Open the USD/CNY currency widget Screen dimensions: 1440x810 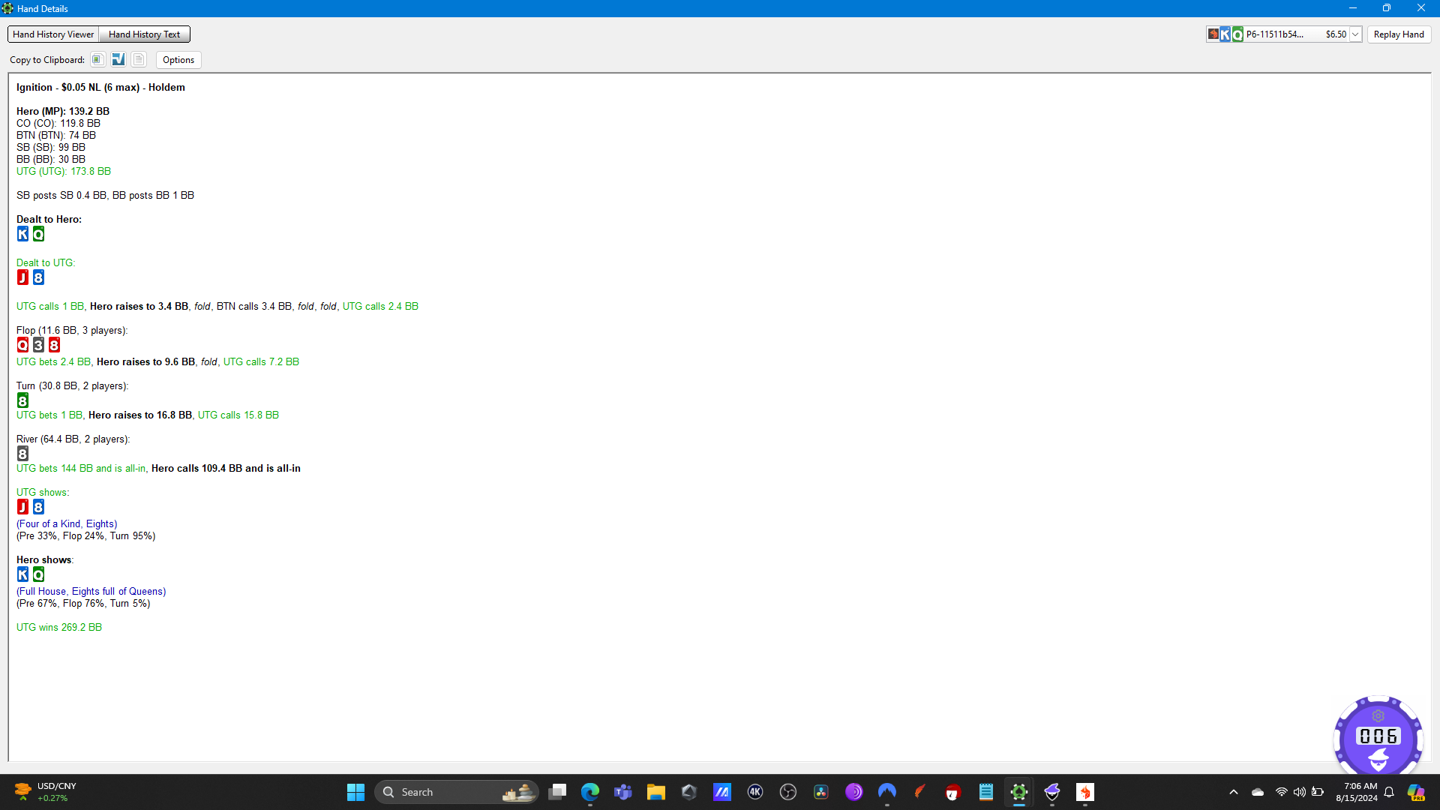[x=45, y=792]
